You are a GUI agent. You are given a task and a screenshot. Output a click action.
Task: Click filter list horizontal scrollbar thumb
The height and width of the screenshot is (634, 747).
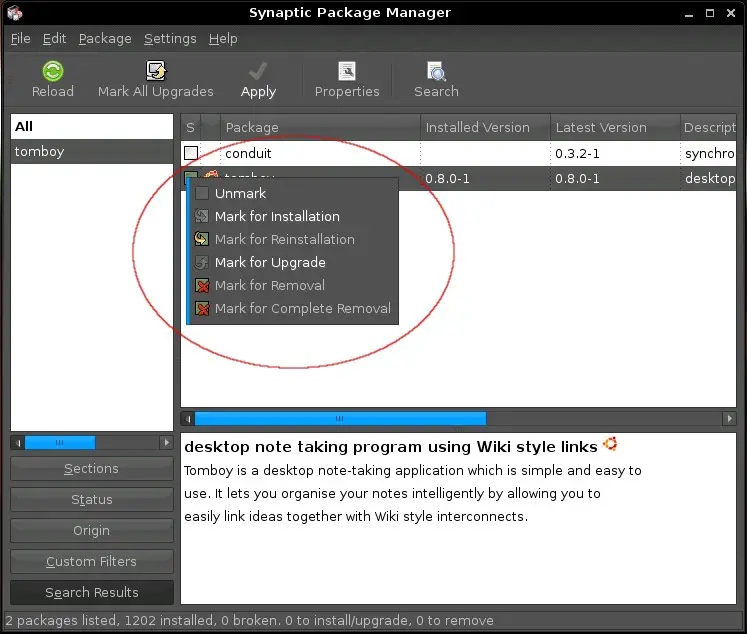tap(60, 443)
